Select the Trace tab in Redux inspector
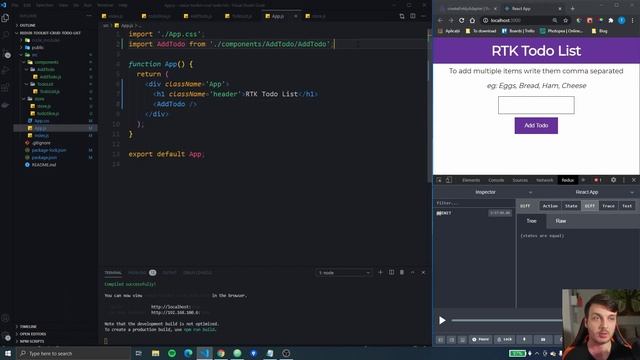The image size is (640, 360). [x=608, y=206]
